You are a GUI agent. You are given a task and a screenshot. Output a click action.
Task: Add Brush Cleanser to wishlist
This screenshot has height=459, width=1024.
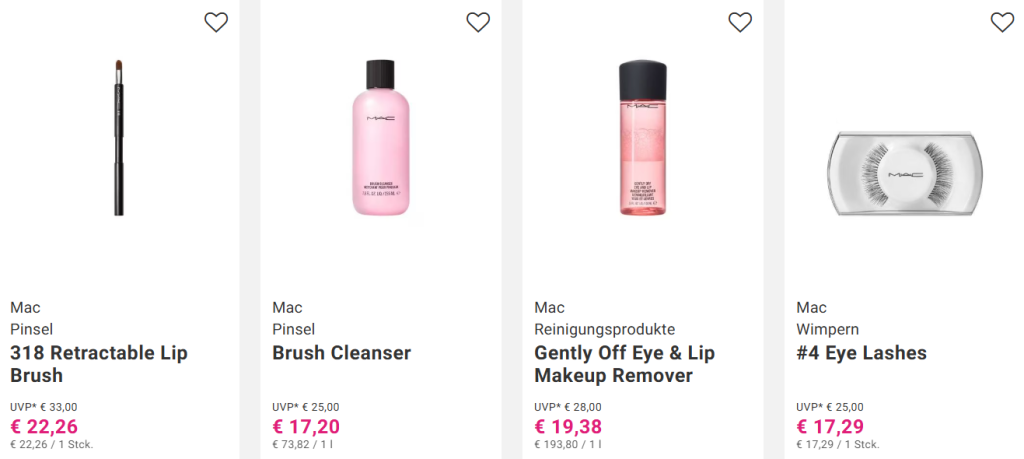tap(478, 22)
